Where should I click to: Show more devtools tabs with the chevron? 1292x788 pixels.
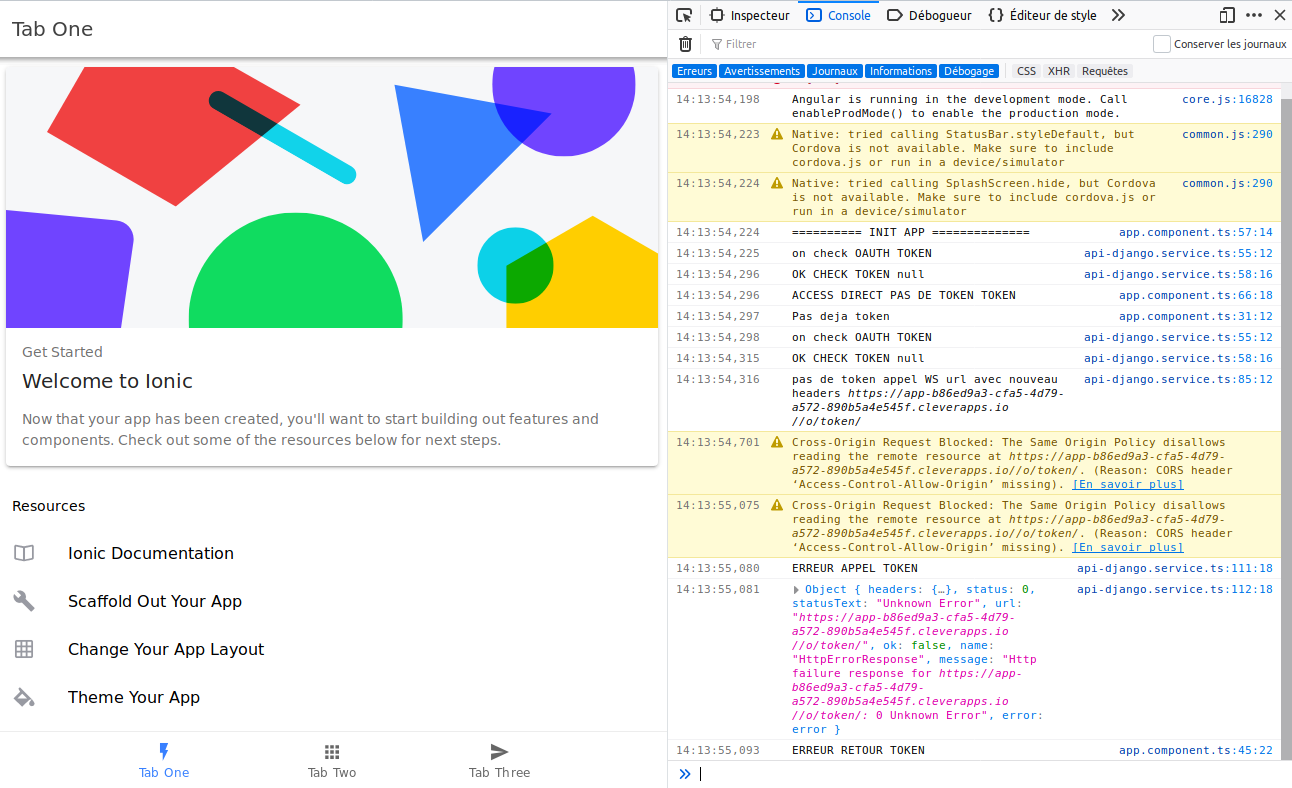click(x=1118, y=15)
